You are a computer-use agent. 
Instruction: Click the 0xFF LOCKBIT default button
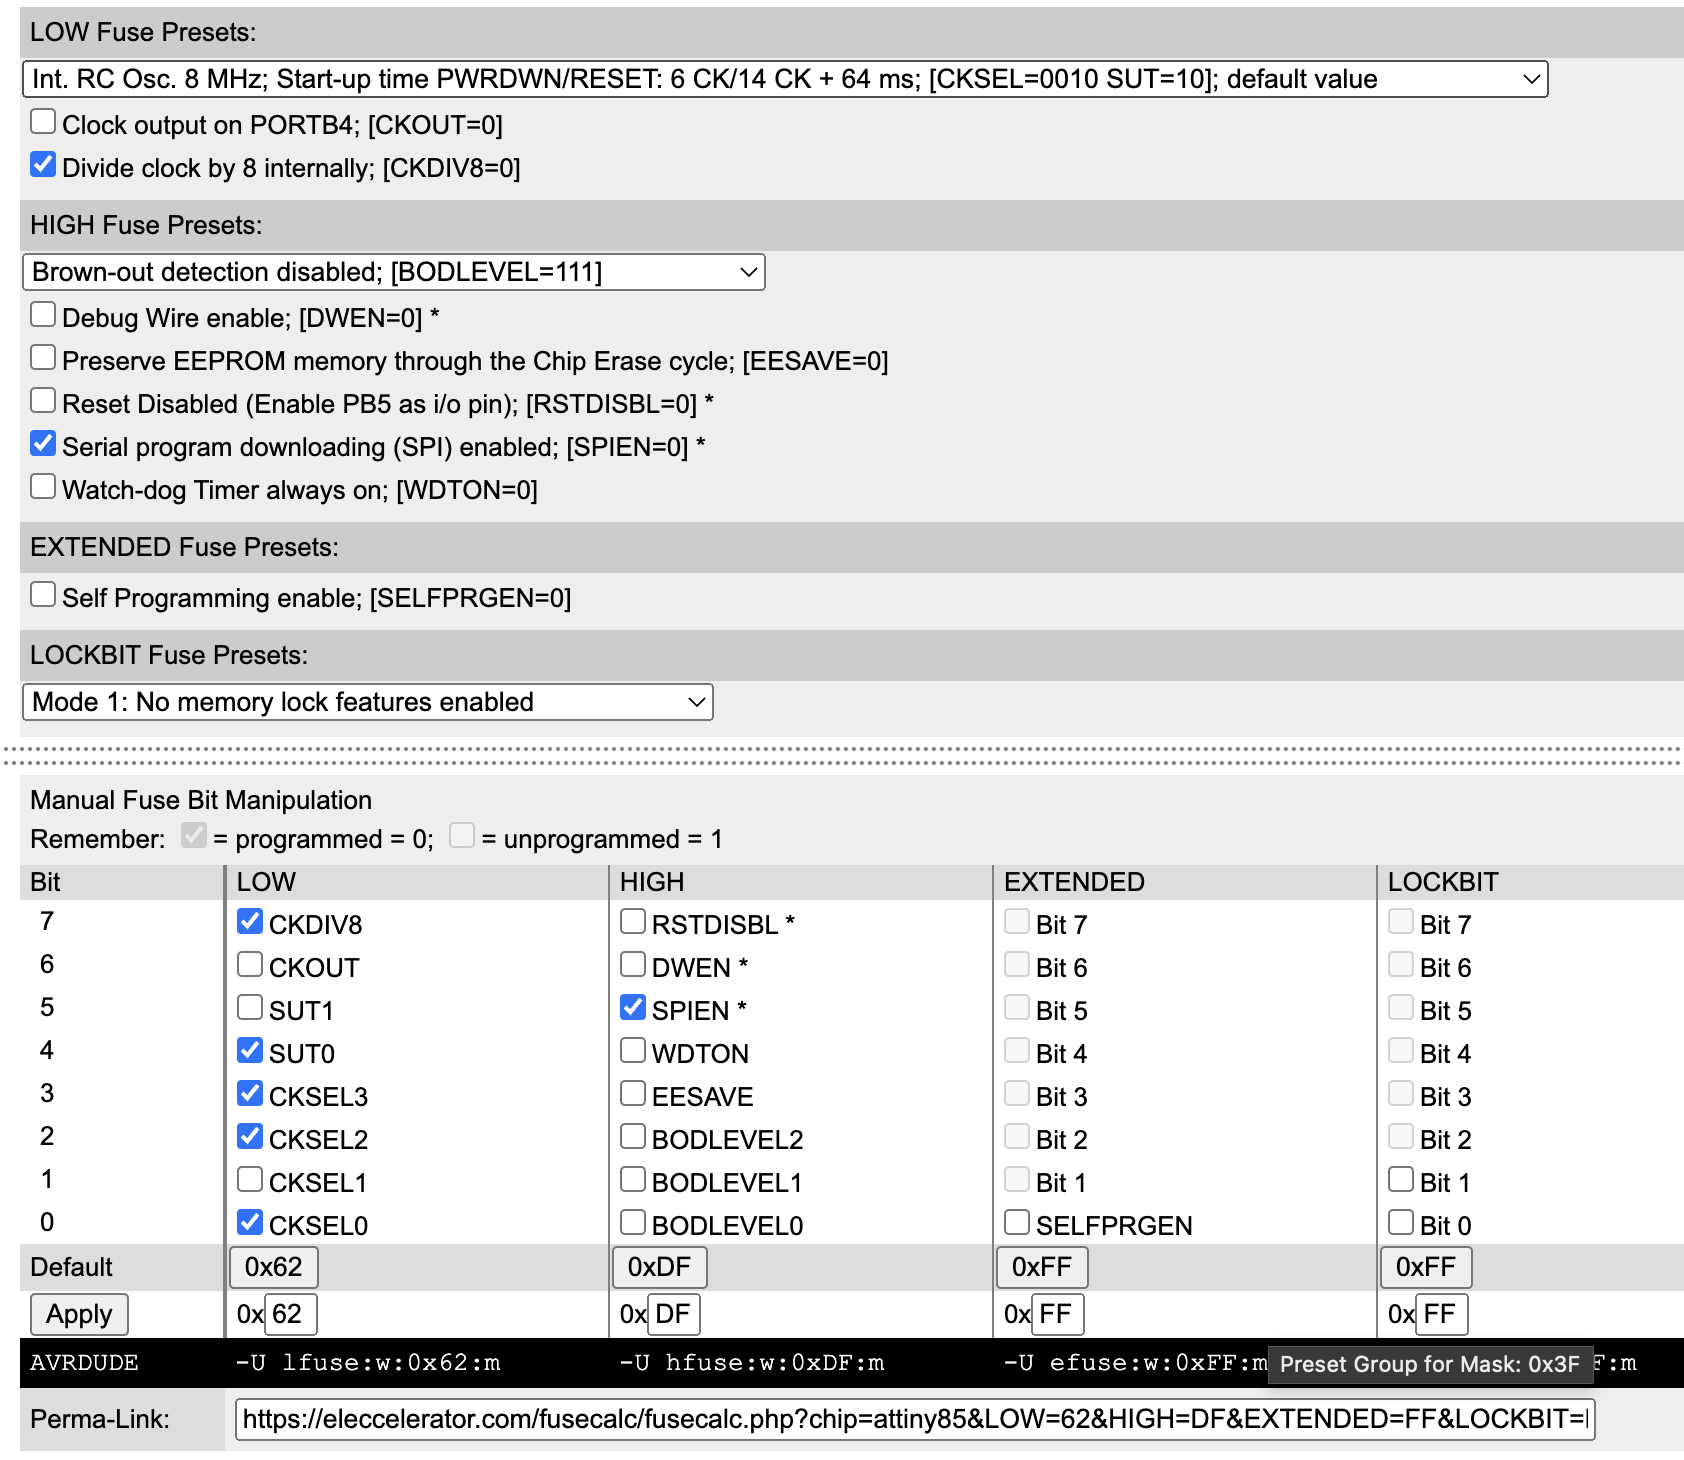[1426, 1268]
